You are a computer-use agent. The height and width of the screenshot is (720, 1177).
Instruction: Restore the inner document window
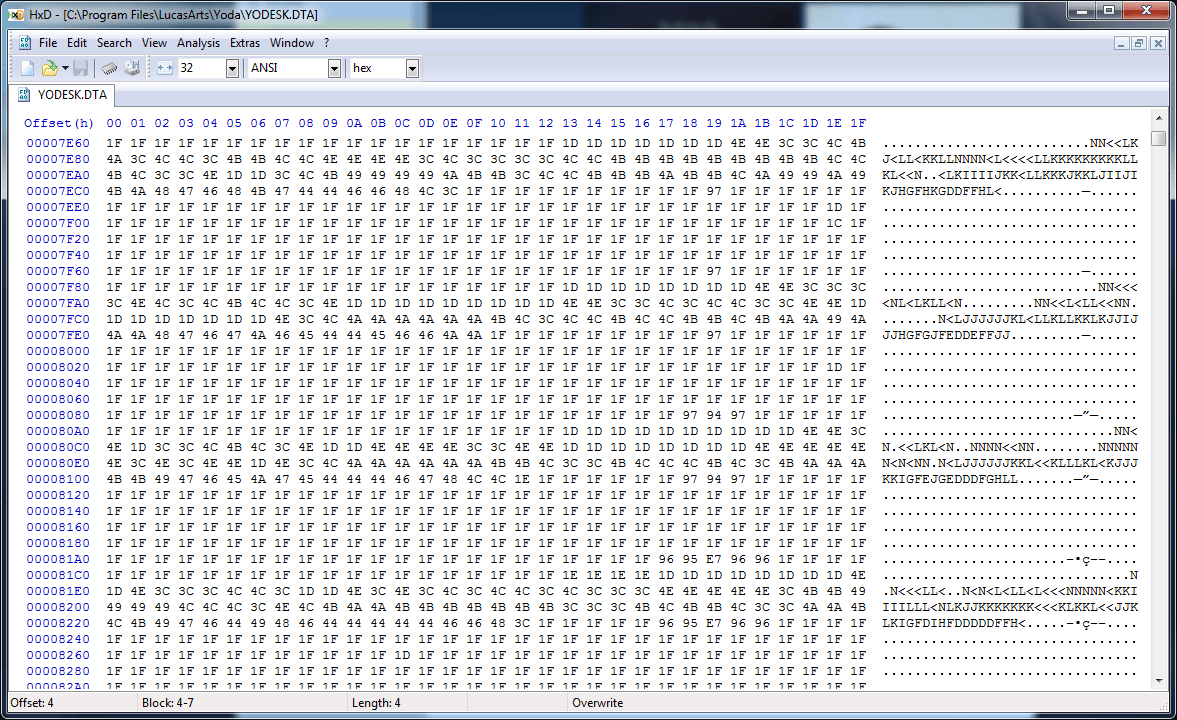1139,43
